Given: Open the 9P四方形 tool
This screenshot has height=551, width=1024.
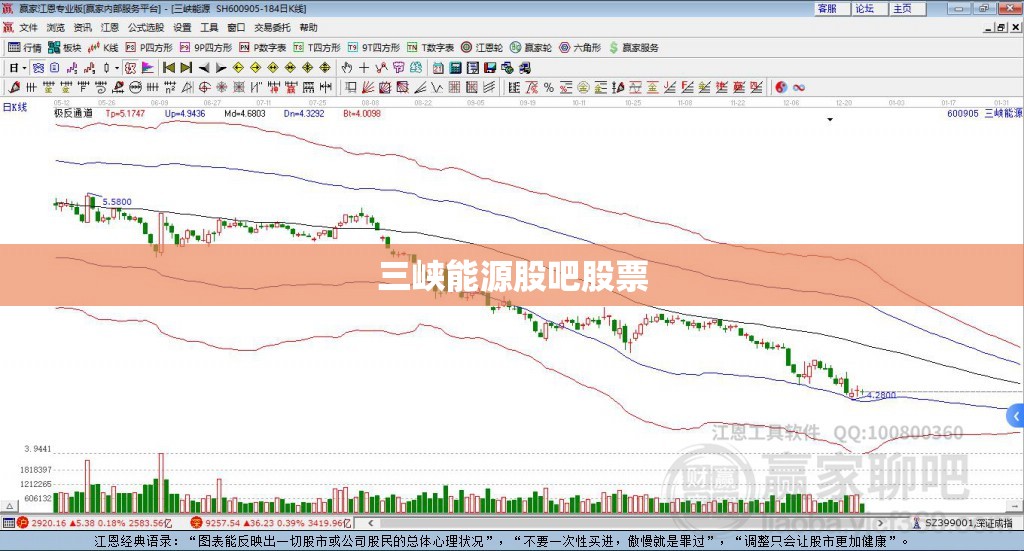Looking at the screenshot, I should 206,48.
